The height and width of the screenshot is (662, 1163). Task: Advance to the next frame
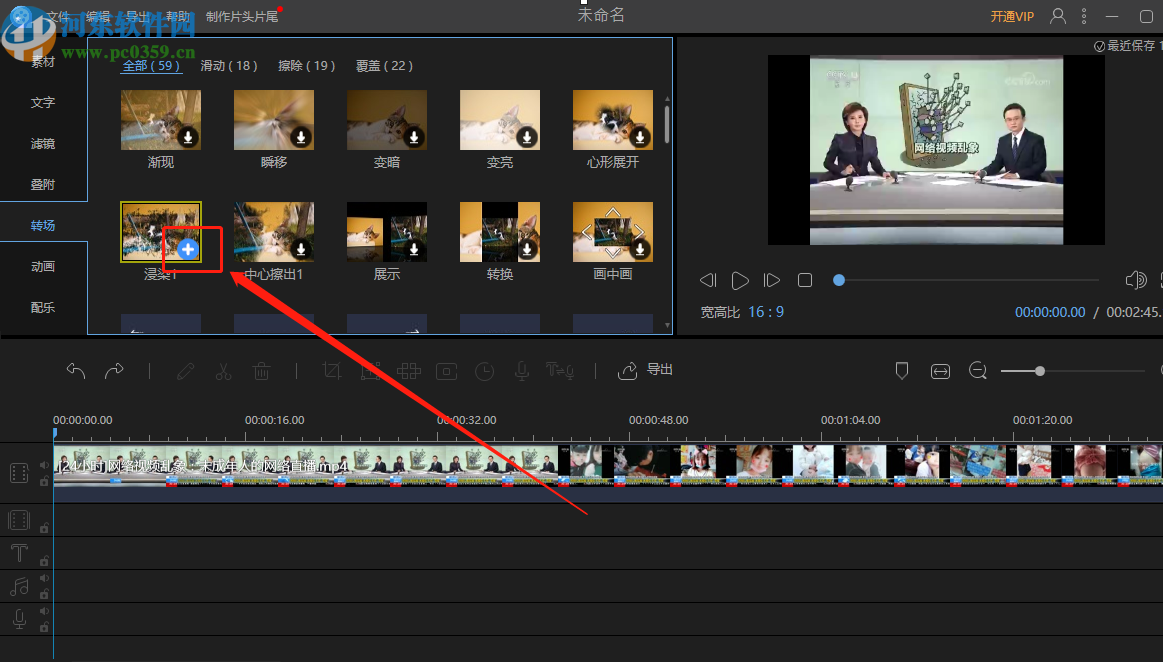(771, 280)
